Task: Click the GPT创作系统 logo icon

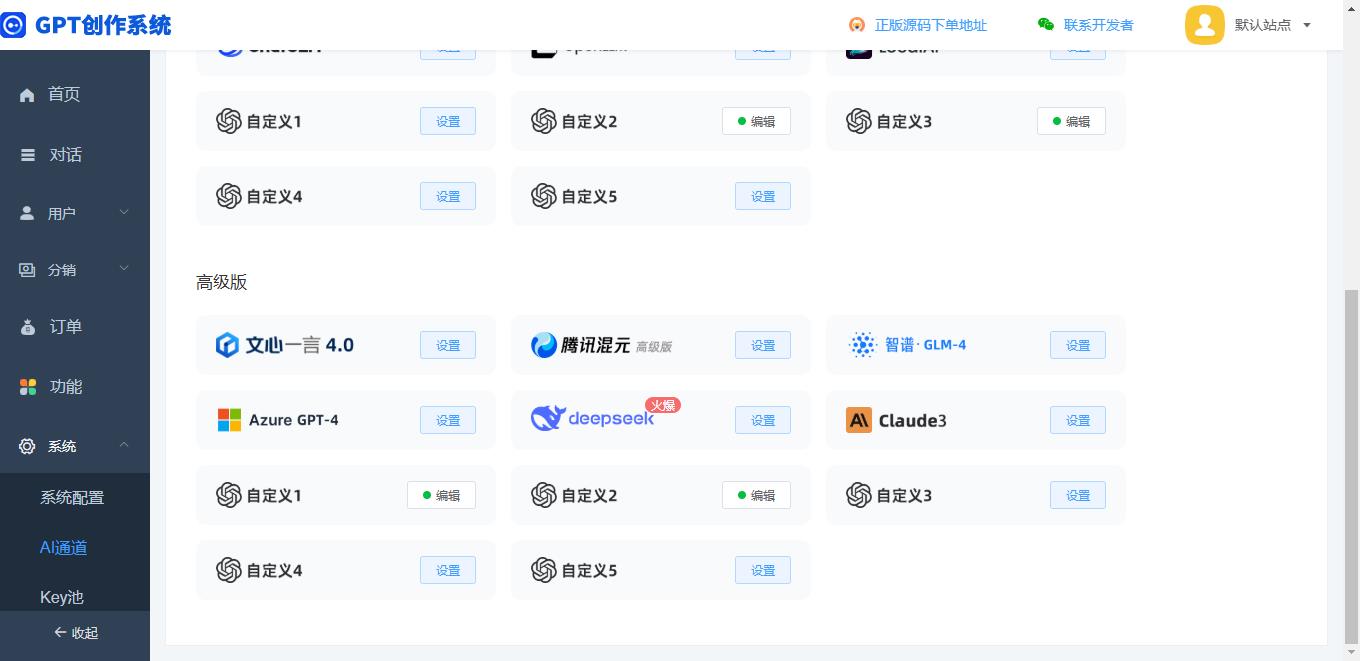Action: pyautogui.click(x=13, y=25)
